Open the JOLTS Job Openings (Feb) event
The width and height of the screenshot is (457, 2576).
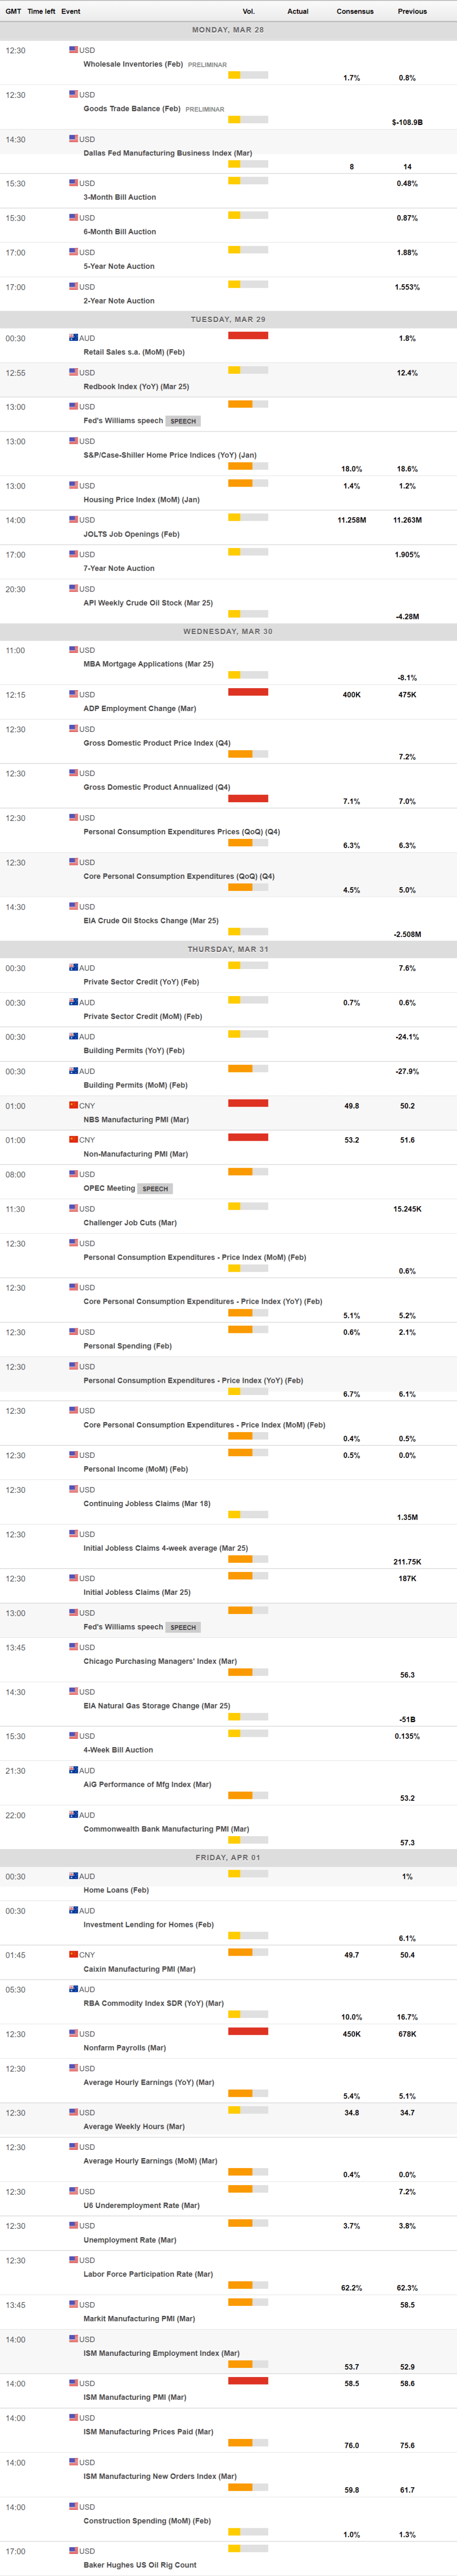(x=131, y=534)
